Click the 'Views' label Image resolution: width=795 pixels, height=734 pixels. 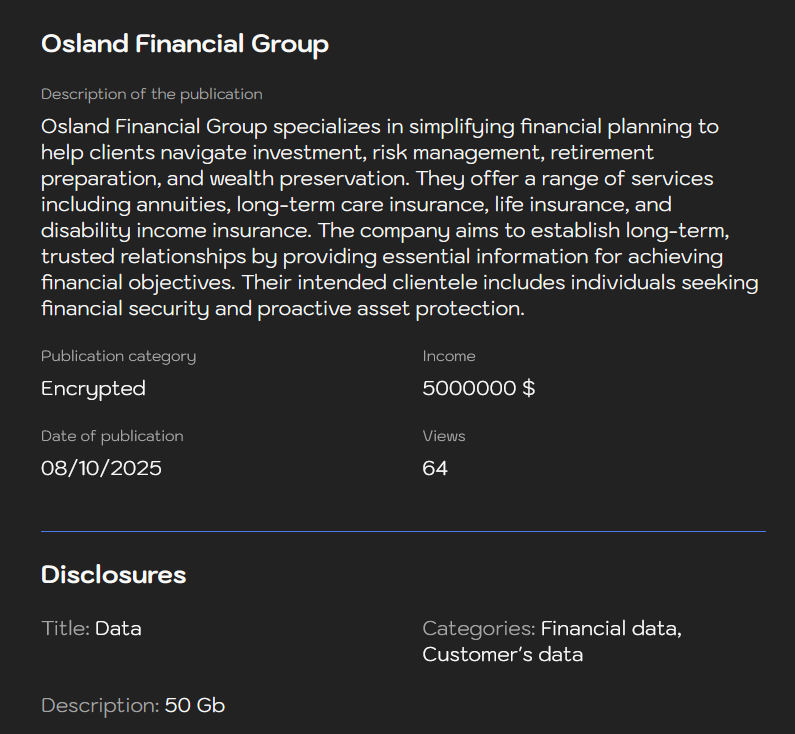[x=444, y=436]
